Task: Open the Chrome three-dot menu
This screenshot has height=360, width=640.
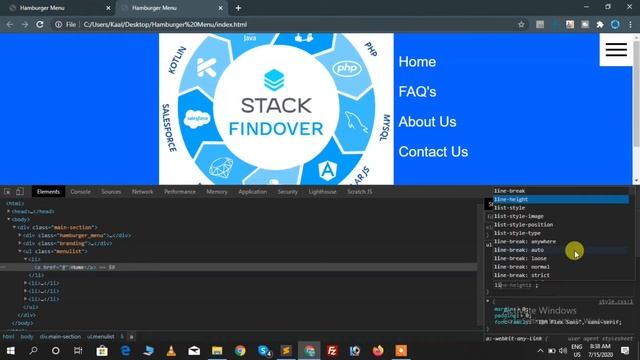Action: click(630, 24)
